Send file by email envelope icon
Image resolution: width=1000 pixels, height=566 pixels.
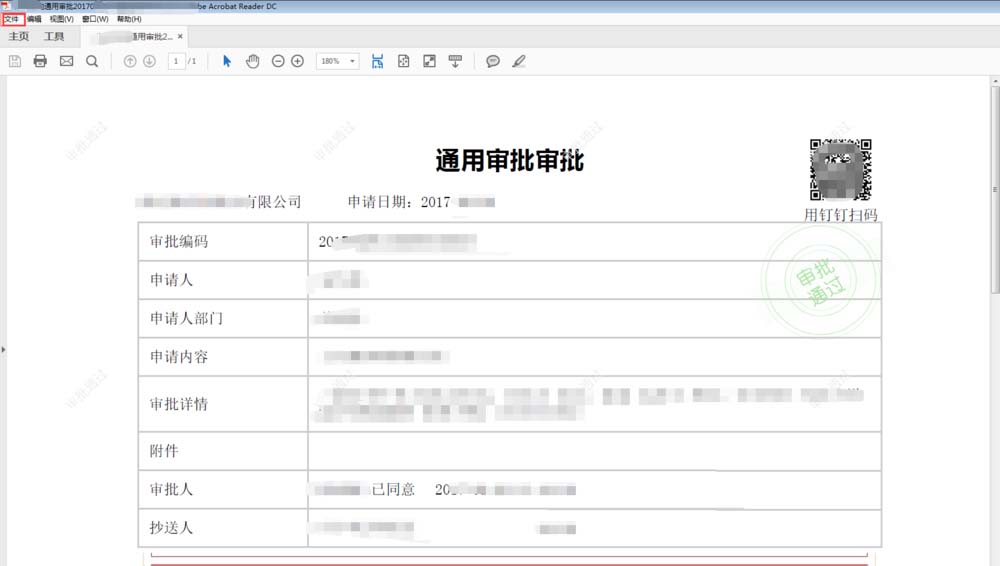(x=66, y=61)
